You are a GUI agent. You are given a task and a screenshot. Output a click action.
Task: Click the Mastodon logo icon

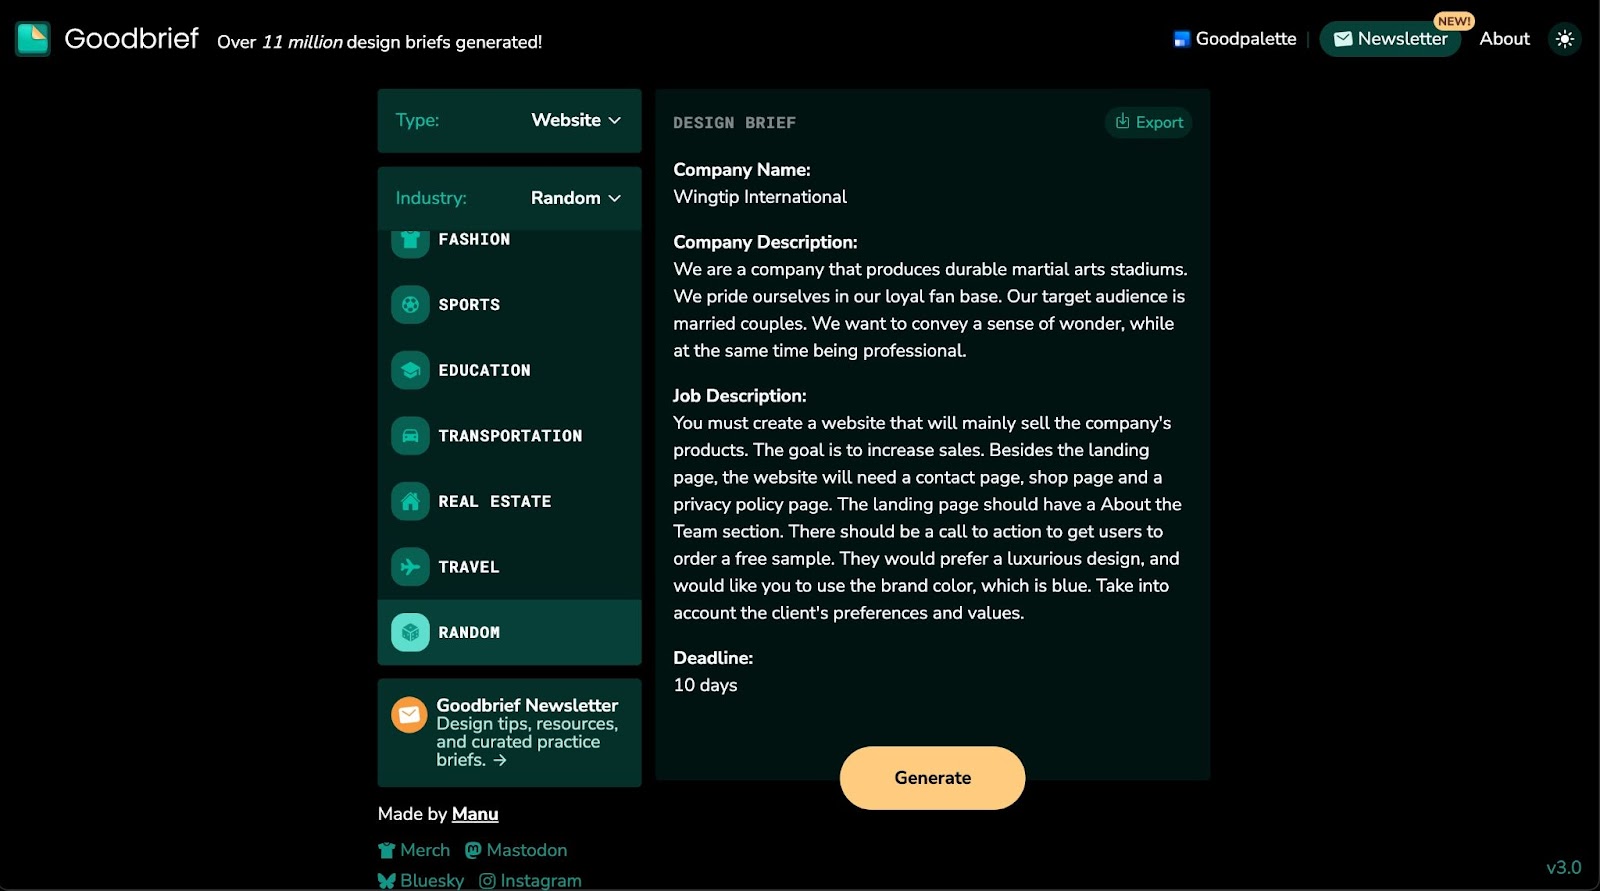pyautogui.click(x=473, y=850)
